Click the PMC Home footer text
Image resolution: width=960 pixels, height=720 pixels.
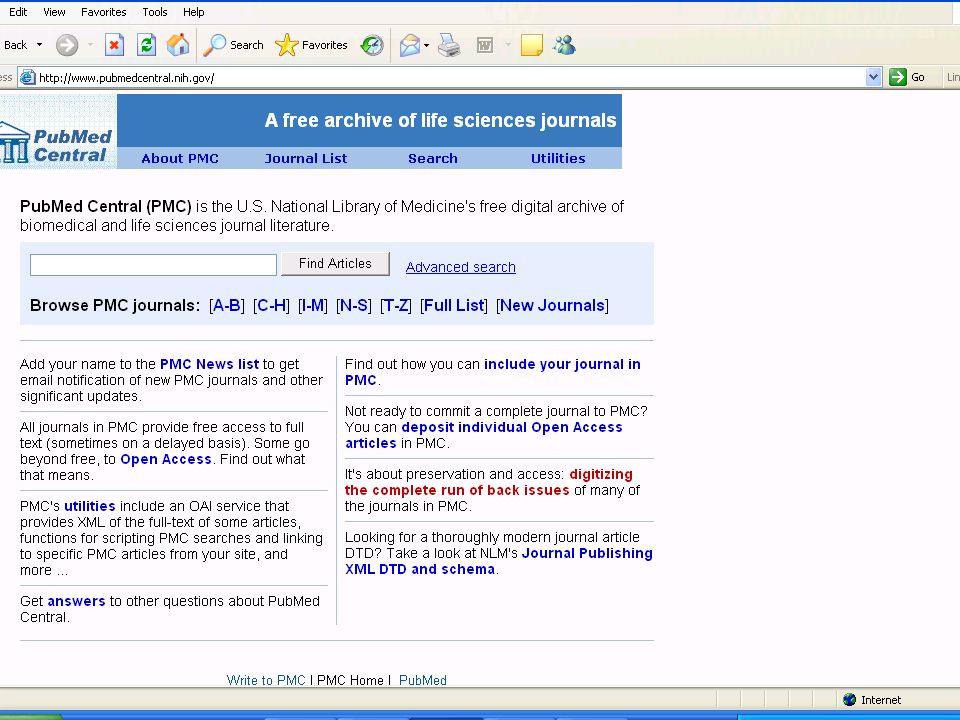pyautogui.click(x=350, y=680)
